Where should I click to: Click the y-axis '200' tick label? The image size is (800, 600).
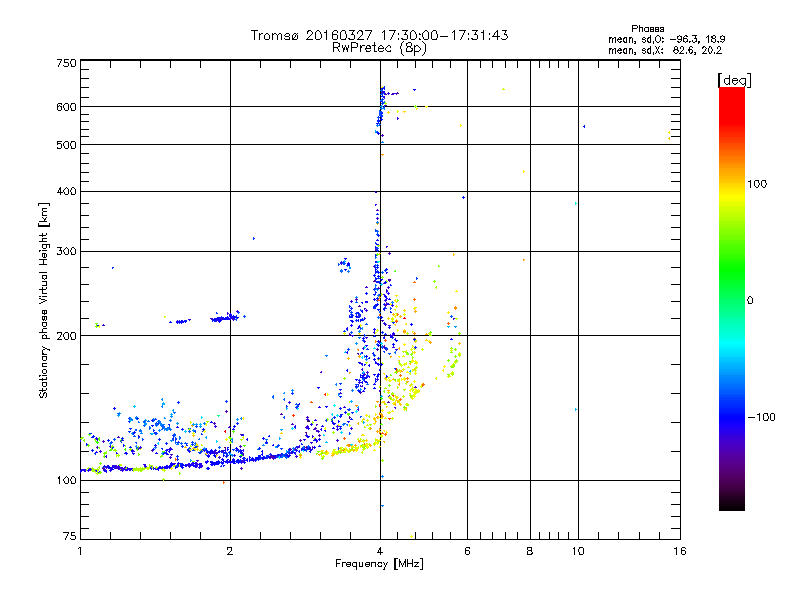[x=66, y=336]
